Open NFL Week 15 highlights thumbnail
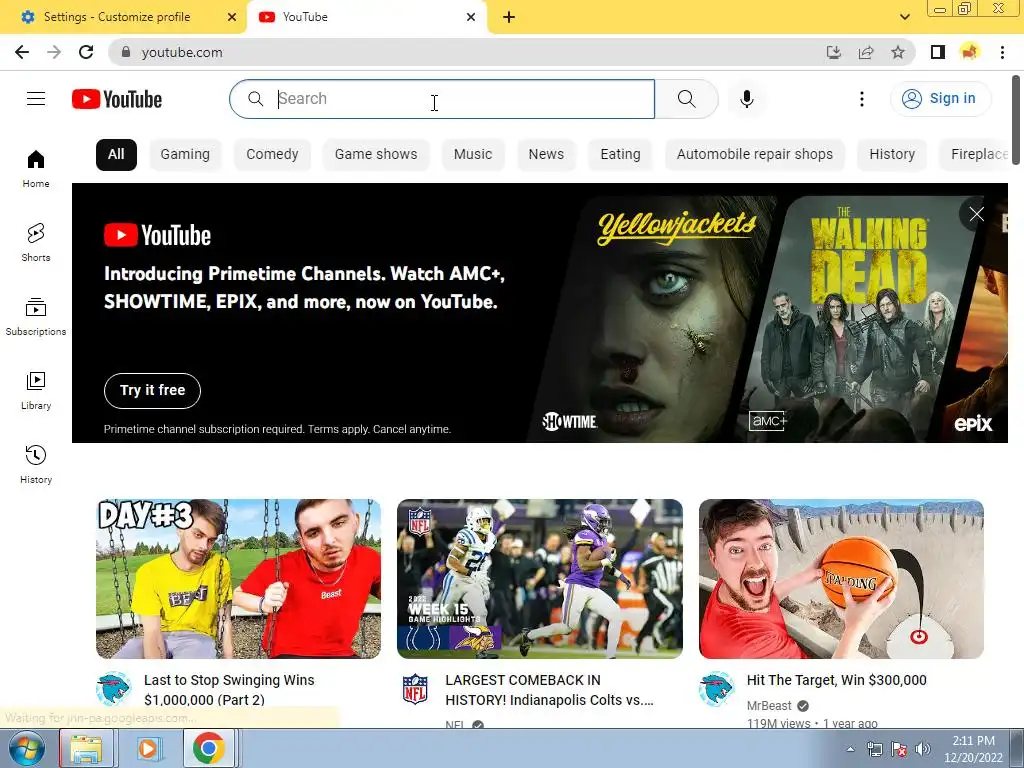Image resolution: width=1024 pixels, height=768 pixels. point(540,579)
